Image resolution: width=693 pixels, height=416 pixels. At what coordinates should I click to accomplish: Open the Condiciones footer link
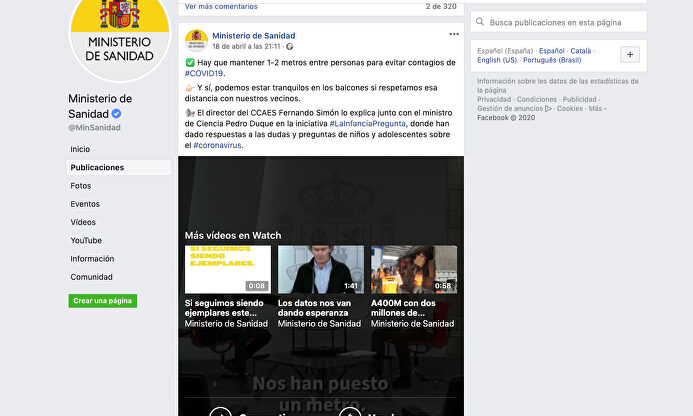[537, 99]
